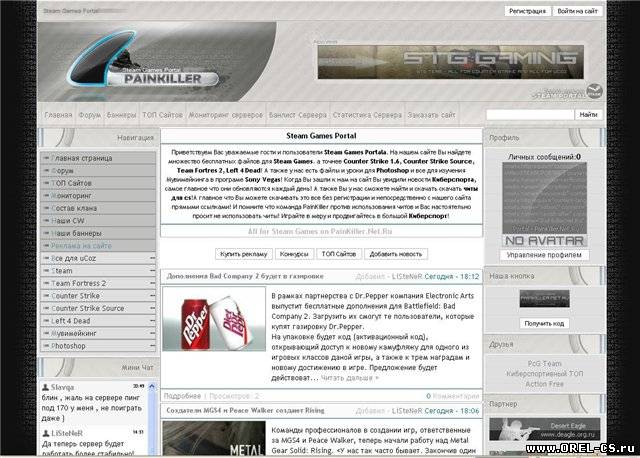
Task: Open Форум in the top menu
Action: [91, 116]
